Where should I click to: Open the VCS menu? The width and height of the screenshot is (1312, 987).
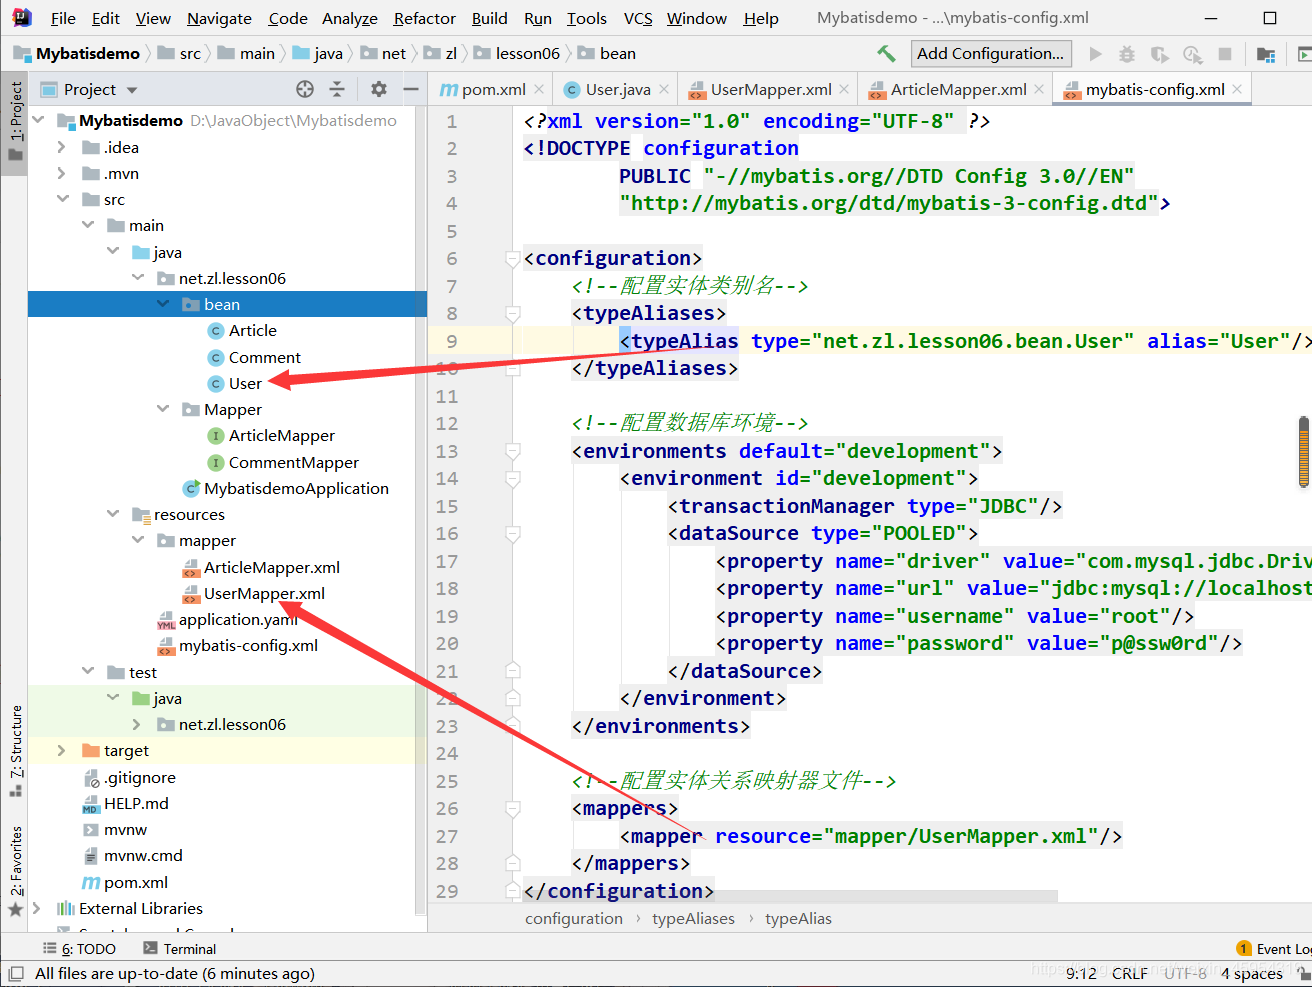[x=638, y=18]
